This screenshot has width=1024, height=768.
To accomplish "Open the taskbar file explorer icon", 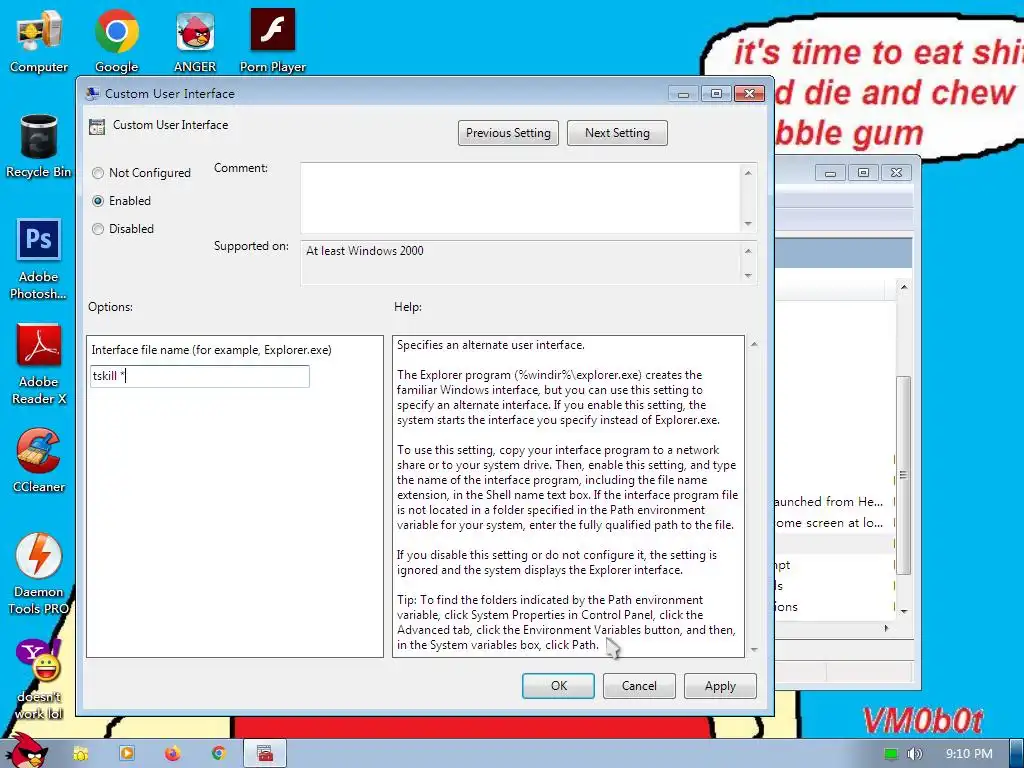I will click(80, 754).
